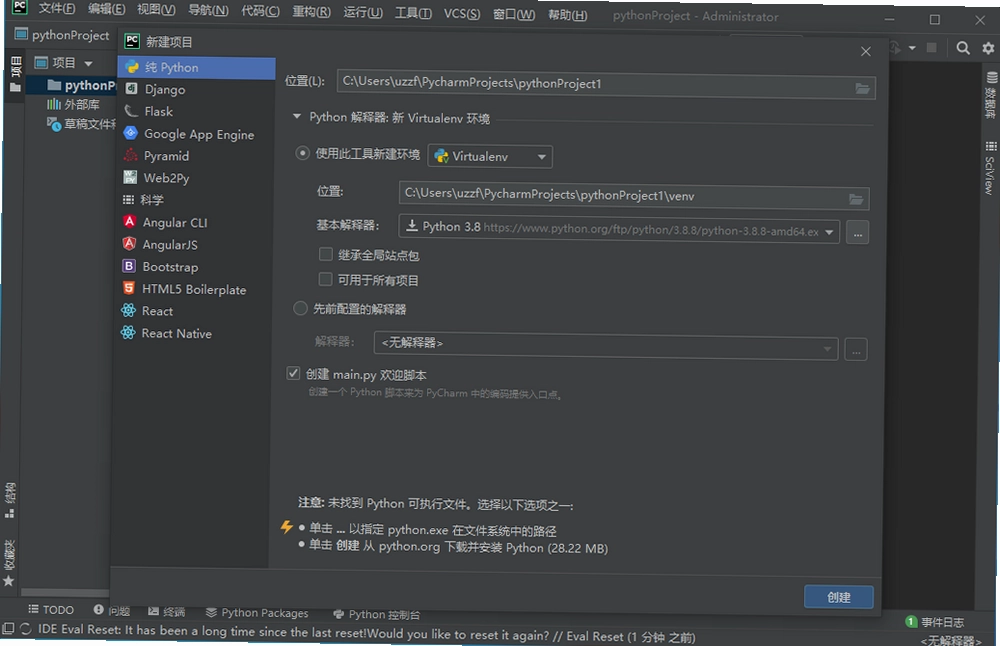Open the 事件日志 panel

(x=935, y=622)
